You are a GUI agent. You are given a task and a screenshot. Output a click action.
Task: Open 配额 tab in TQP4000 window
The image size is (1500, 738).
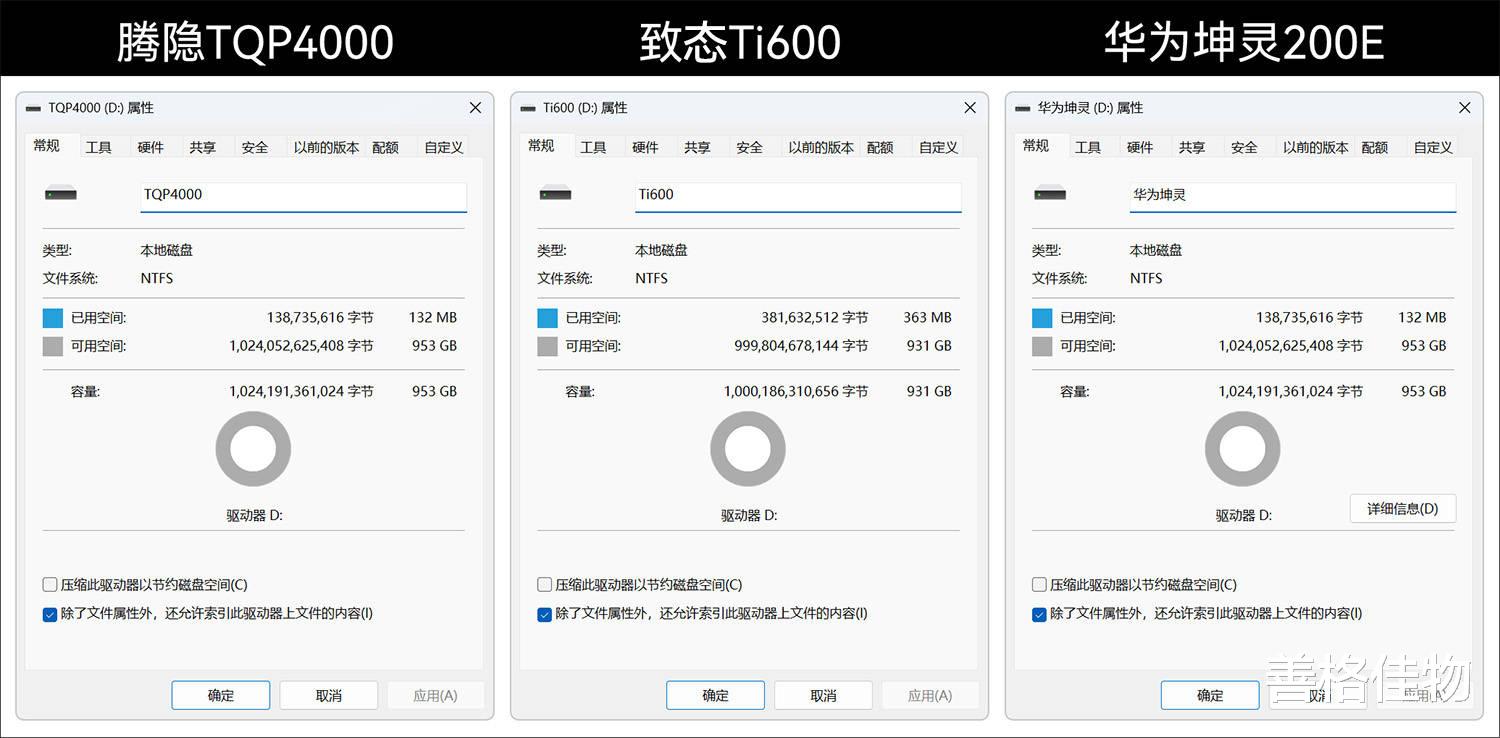386,147
